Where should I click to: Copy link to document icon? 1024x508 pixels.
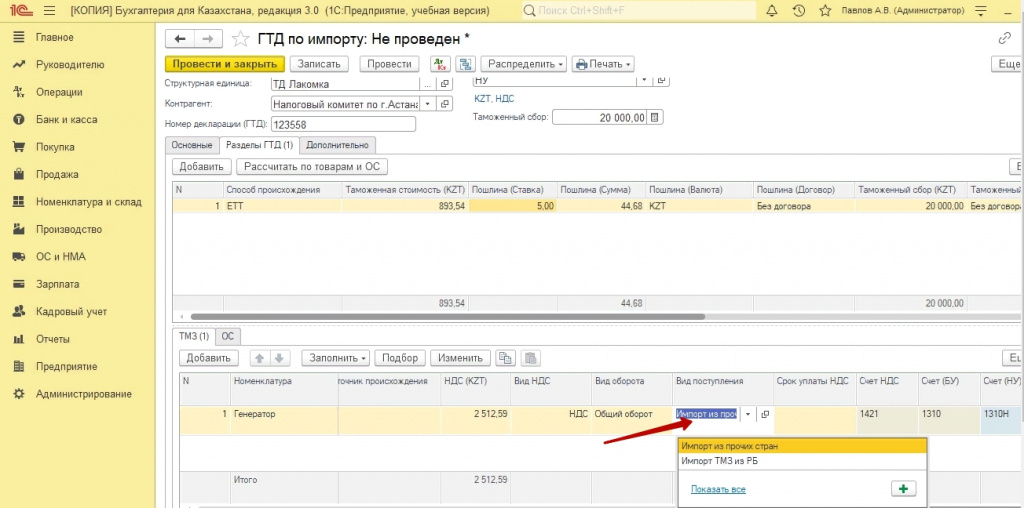point(1005,39)
